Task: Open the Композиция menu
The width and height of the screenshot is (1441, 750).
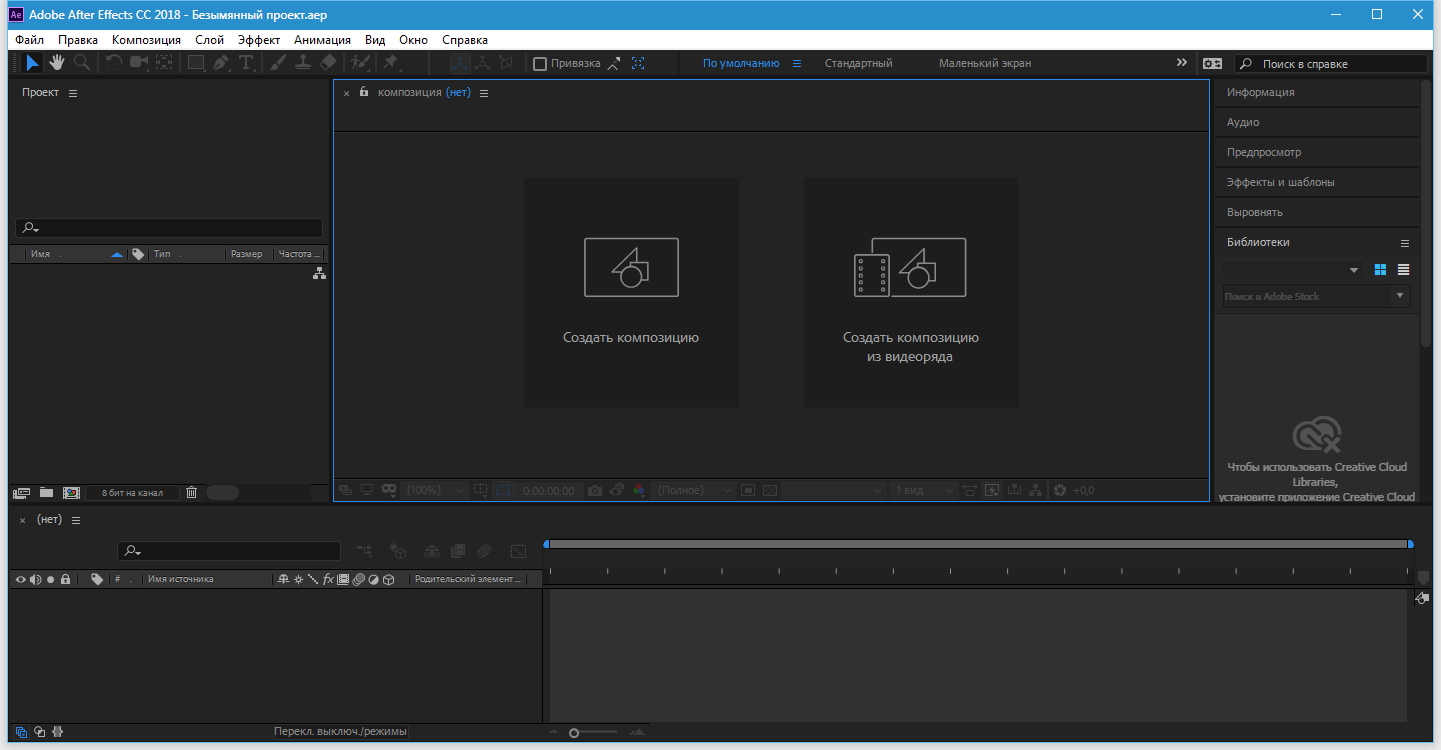Action: (x=146, y=40)
